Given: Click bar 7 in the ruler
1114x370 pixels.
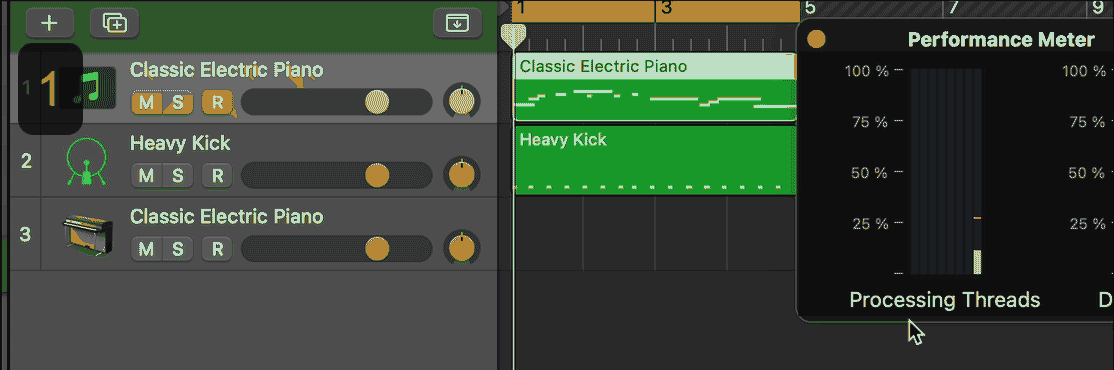Looking at the screenshot, I should [953, 9].
